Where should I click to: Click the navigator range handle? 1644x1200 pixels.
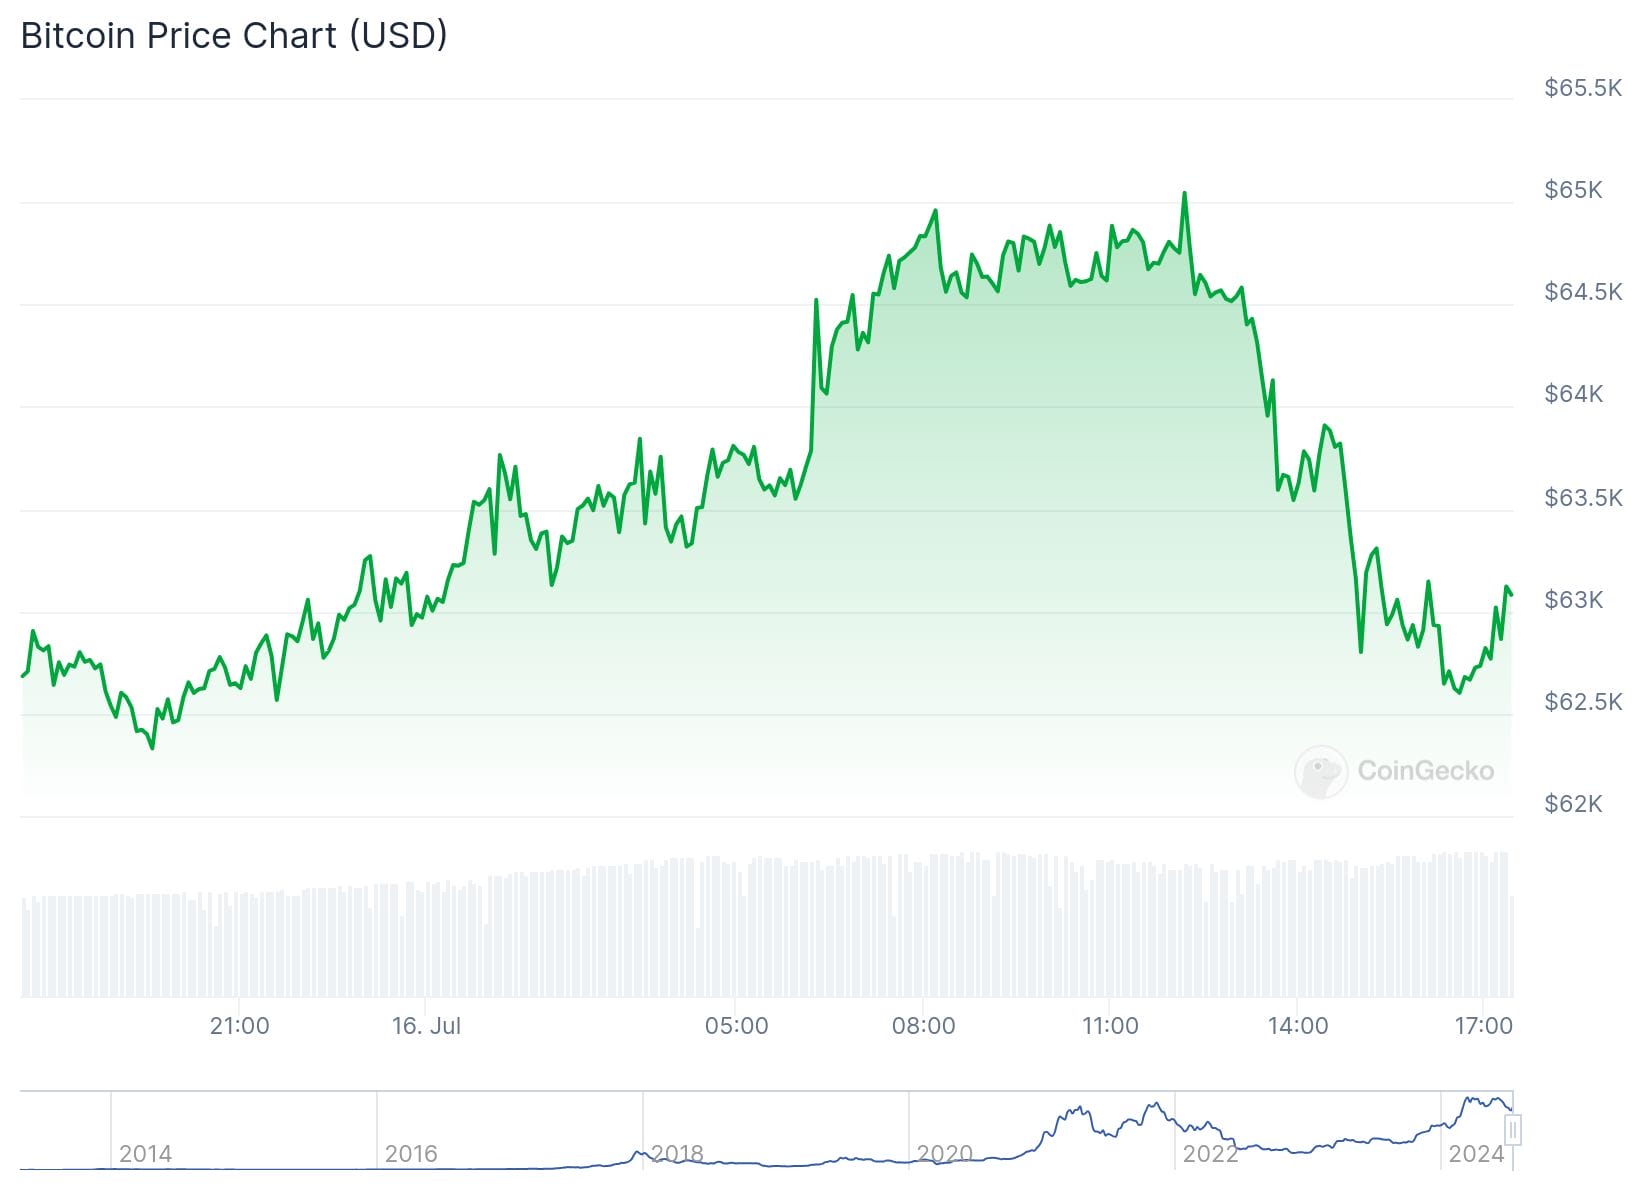tap(1513, 1130)
